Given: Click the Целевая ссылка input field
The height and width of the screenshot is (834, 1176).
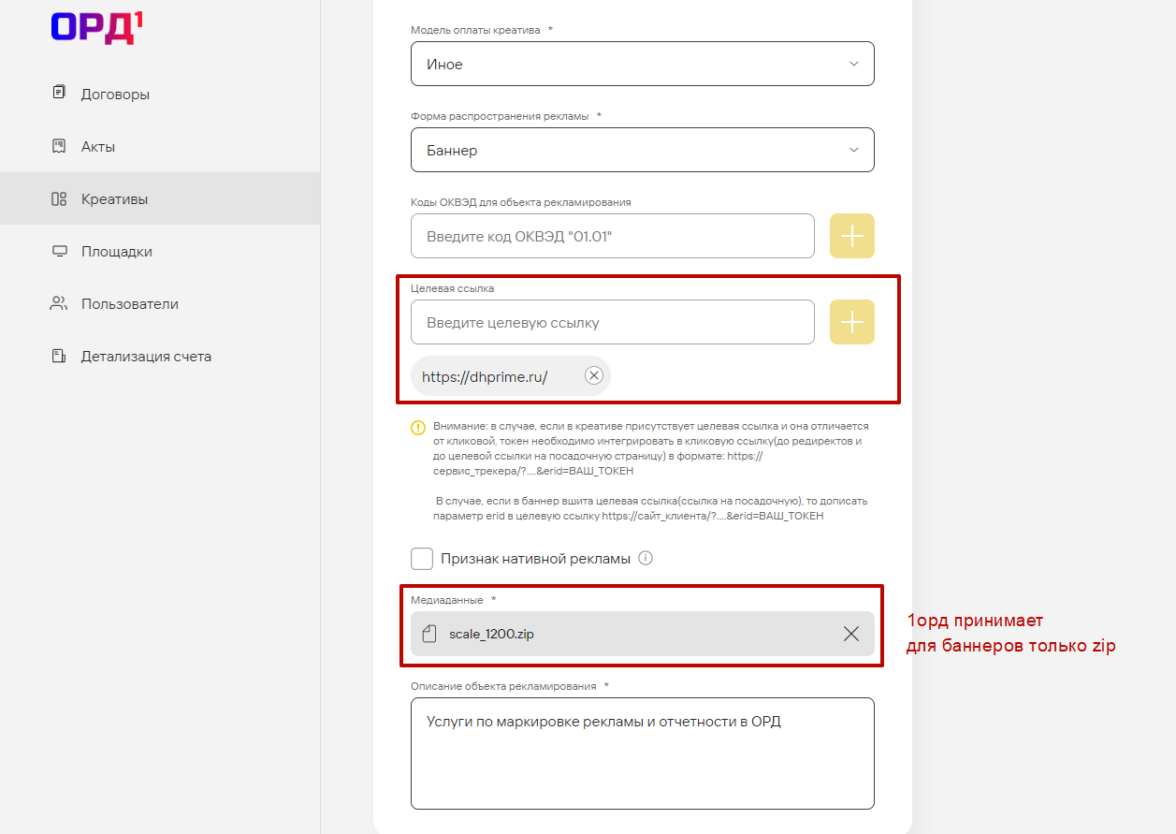Looking at the screenshot, I should click(x=612, y=322).
